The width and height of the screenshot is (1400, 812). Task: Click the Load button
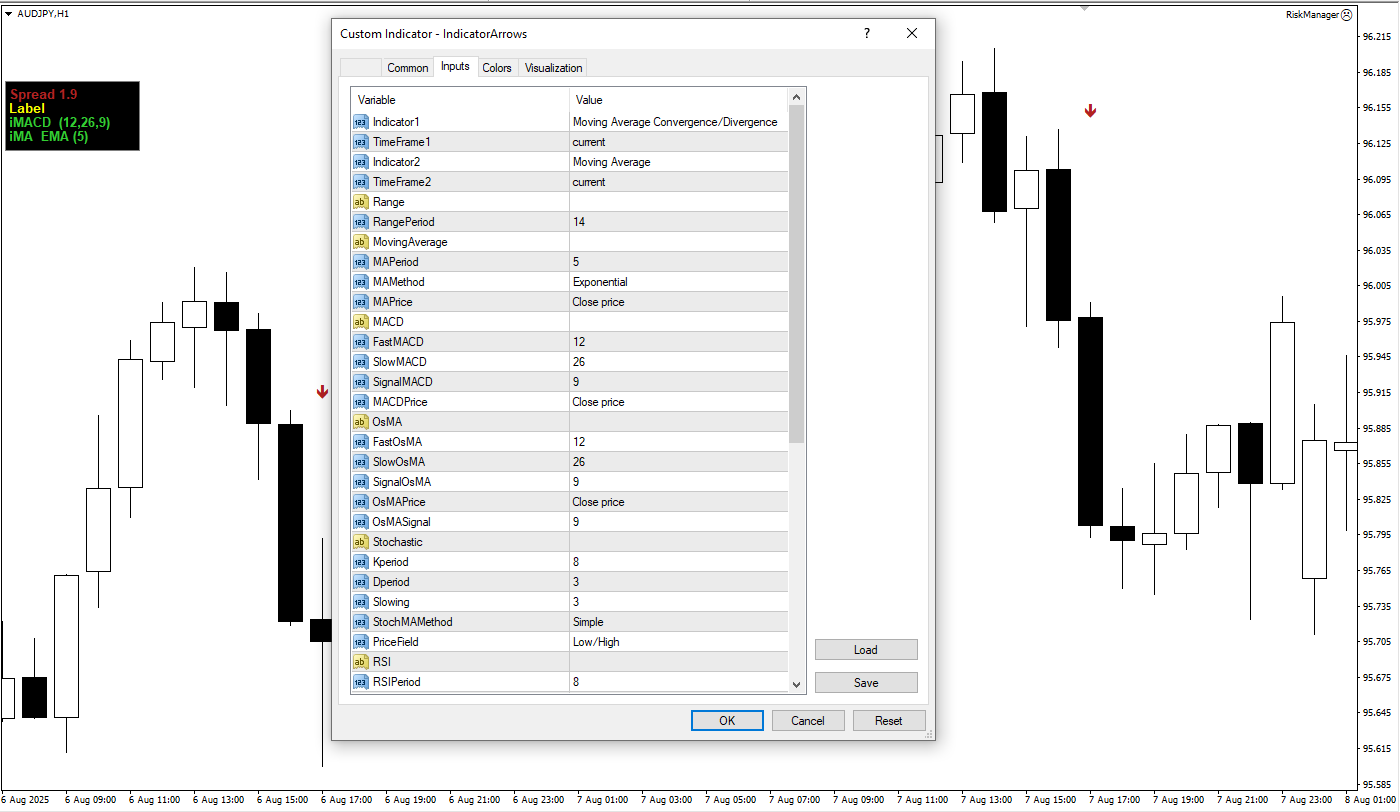(x=866, y=649)
